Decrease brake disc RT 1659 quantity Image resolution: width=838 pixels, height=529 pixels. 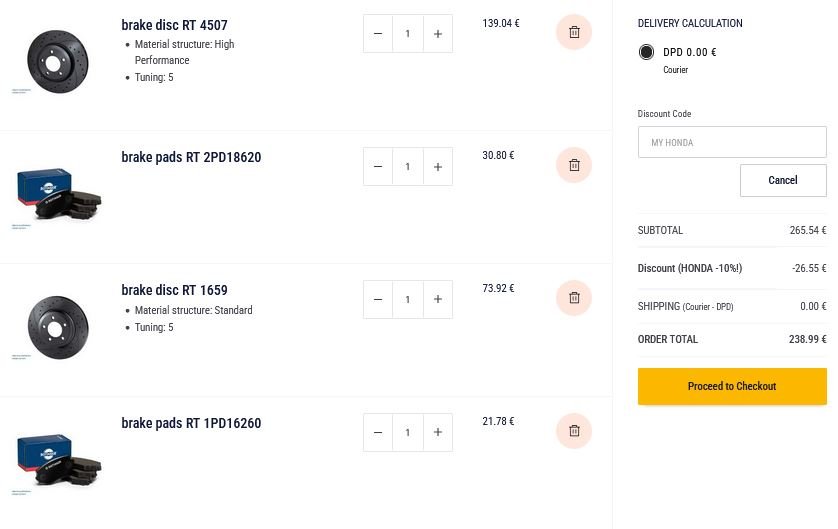(x=378, y=299)
